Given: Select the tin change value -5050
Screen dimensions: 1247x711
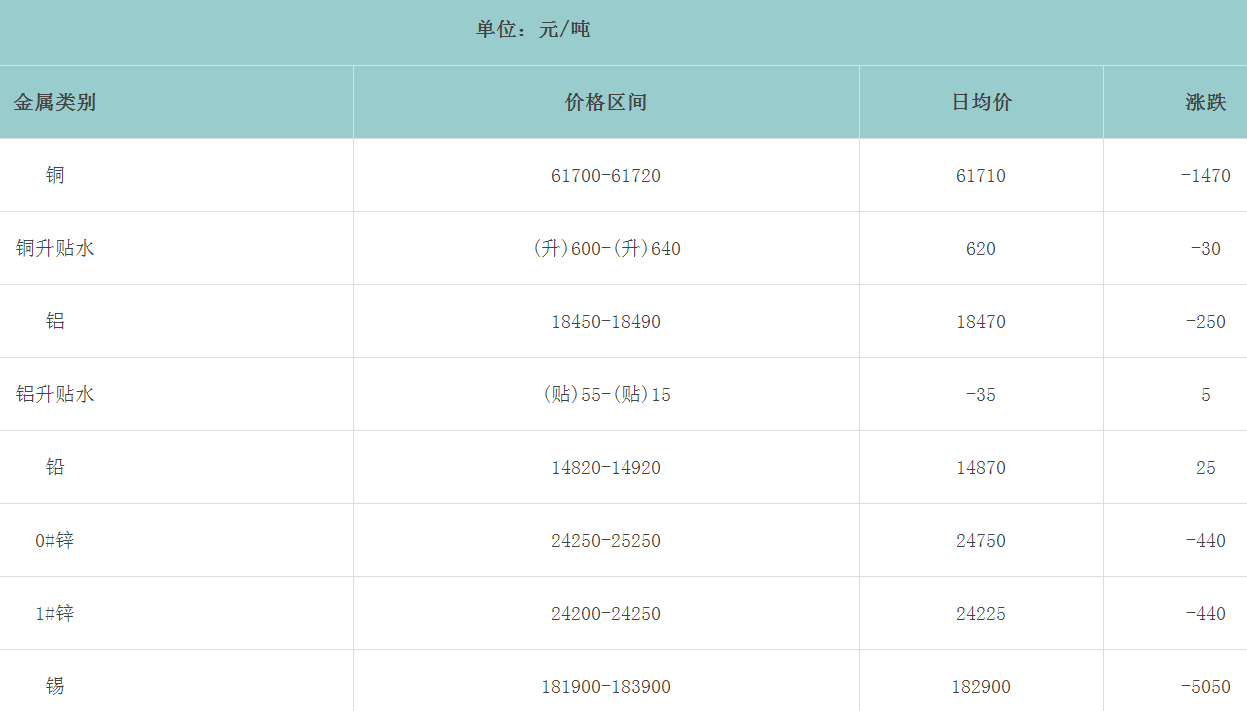Looking at the screenshot, I should pos(1205,687).
